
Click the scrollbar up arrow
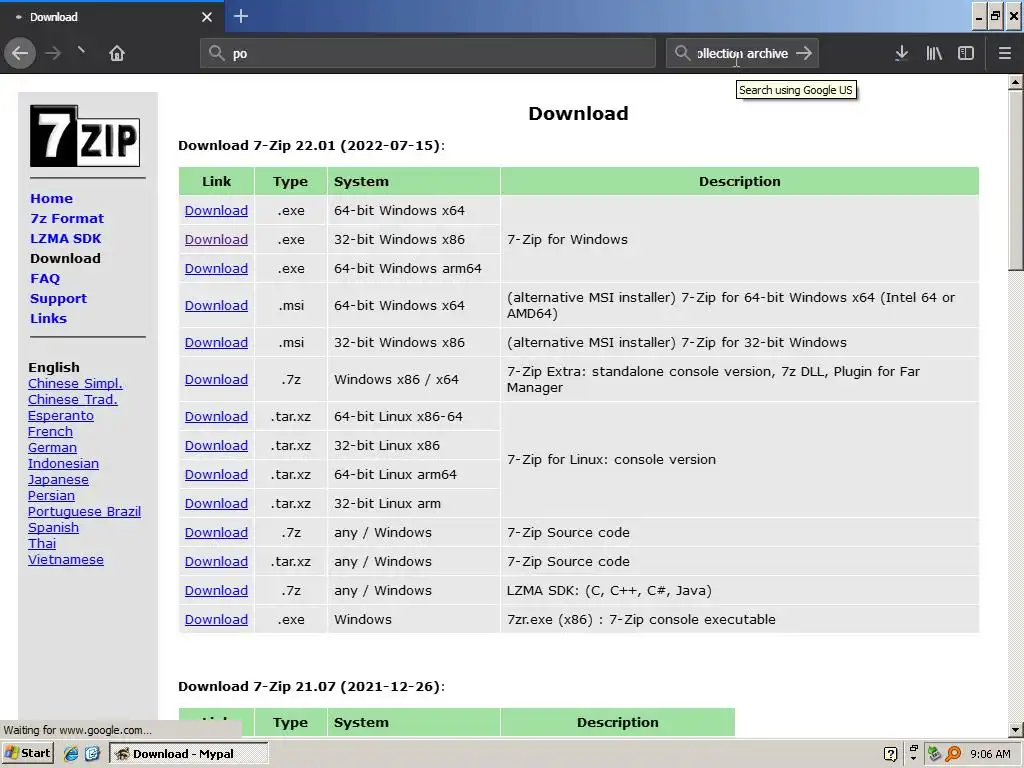point(1016,82)
